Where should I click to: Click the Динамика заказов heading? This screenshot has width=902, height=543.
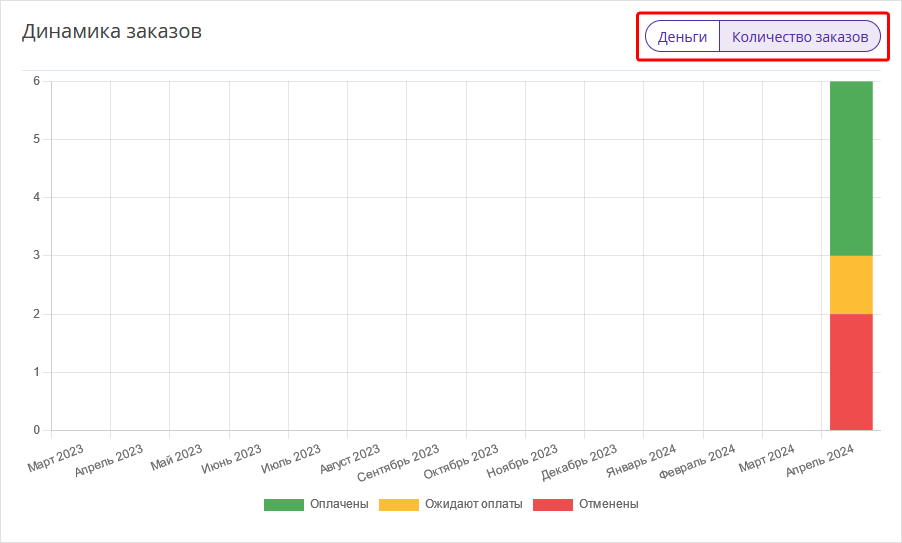[112, 31]
